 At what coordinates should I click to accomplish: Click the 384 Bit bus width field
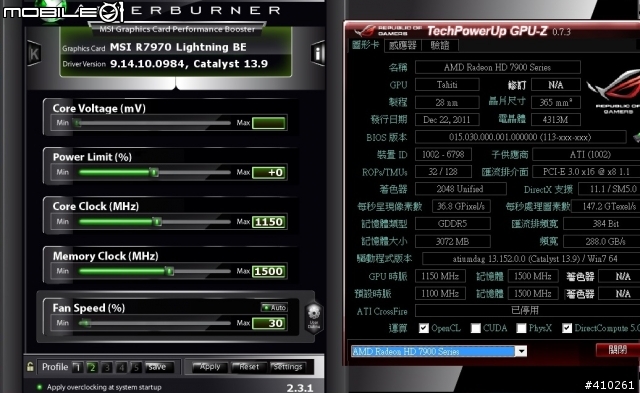(x=602, y=224)
